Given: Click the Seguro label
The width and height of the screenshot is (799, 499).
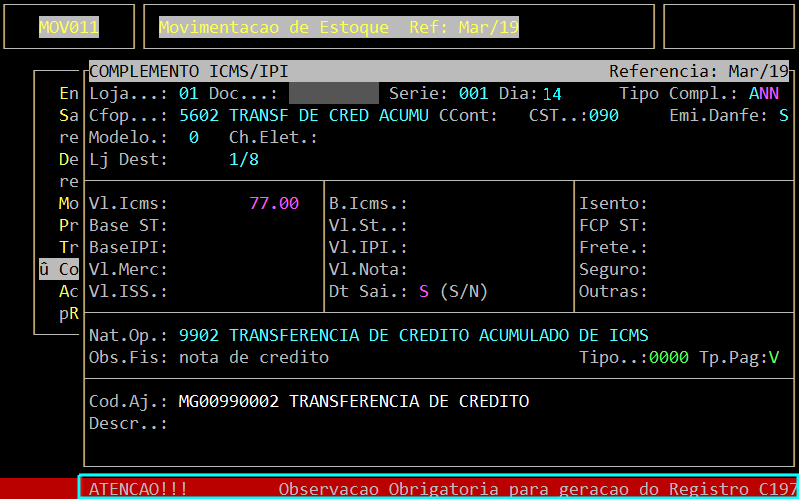Looking at the screenshot, I should [x=613, y=269].
